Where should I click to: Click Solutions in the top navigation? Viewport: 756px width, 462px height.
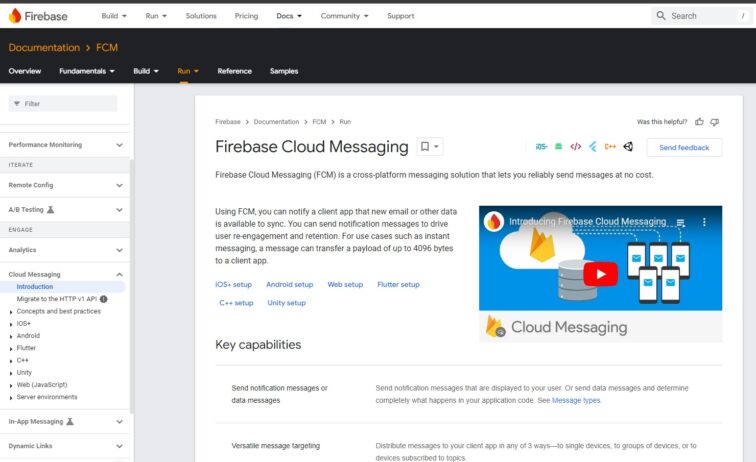(x=201, y=16)
